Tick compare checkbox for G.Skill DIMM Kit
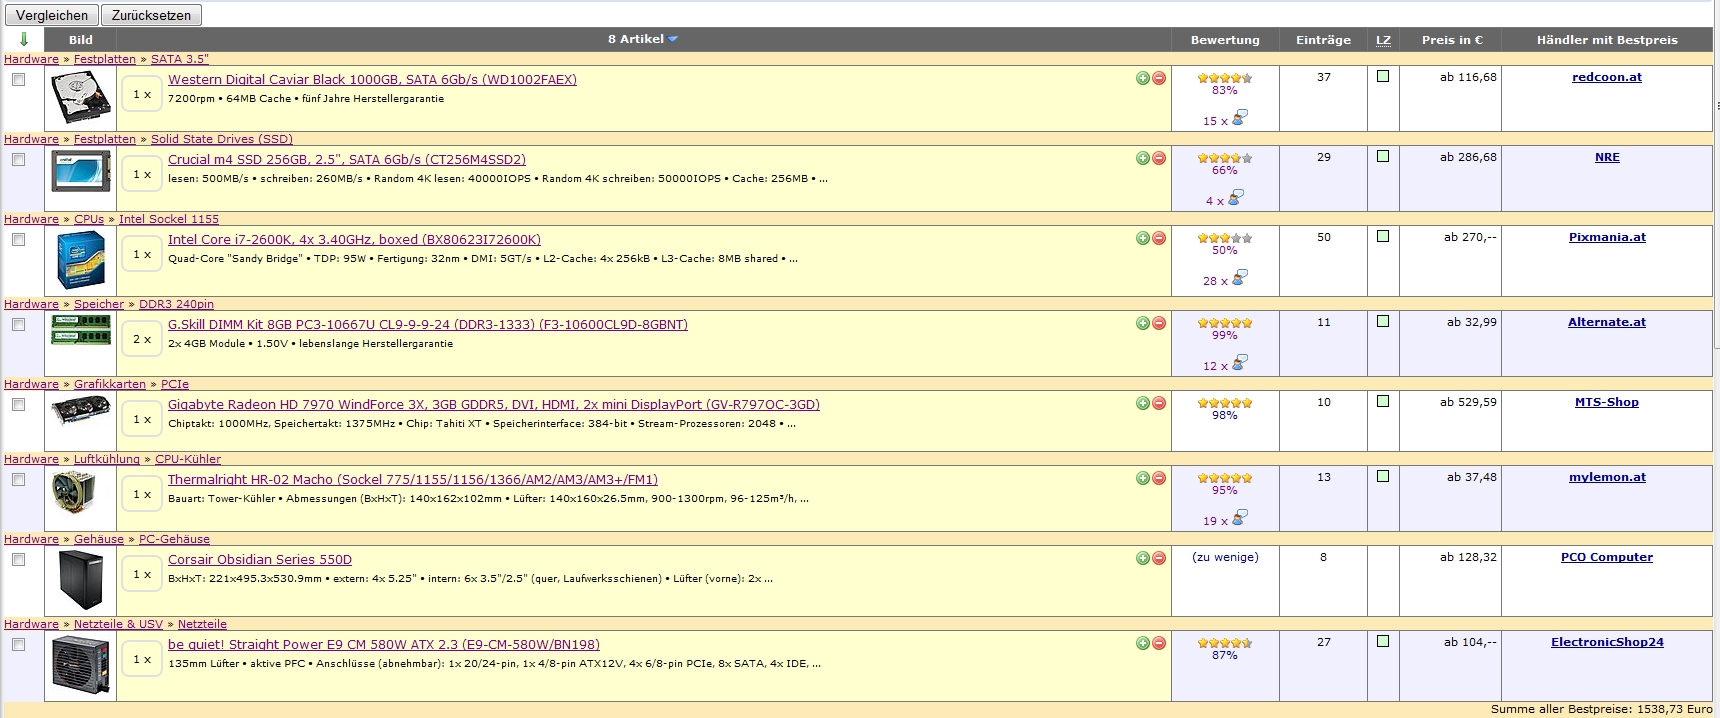This screenshot has height=718, width=1720. click(18, 324)
